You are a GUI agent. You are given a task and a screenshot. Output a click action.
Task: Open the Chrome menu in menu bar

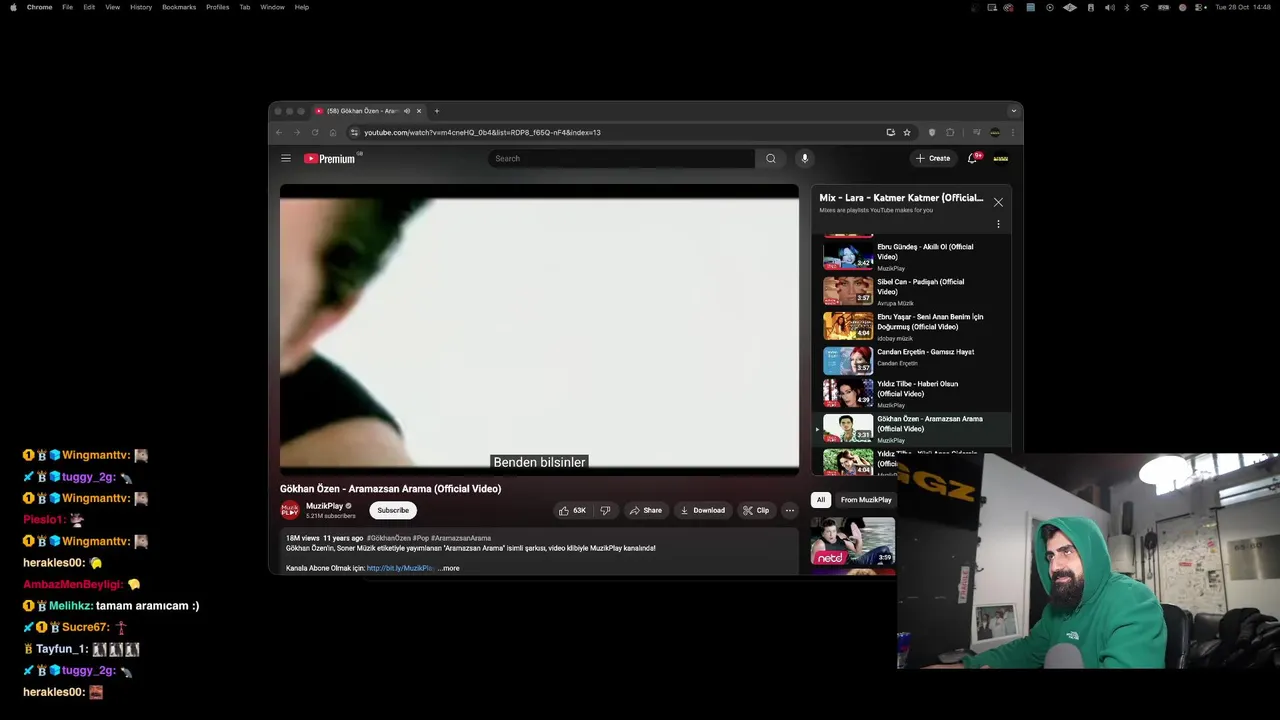(40, 7)
